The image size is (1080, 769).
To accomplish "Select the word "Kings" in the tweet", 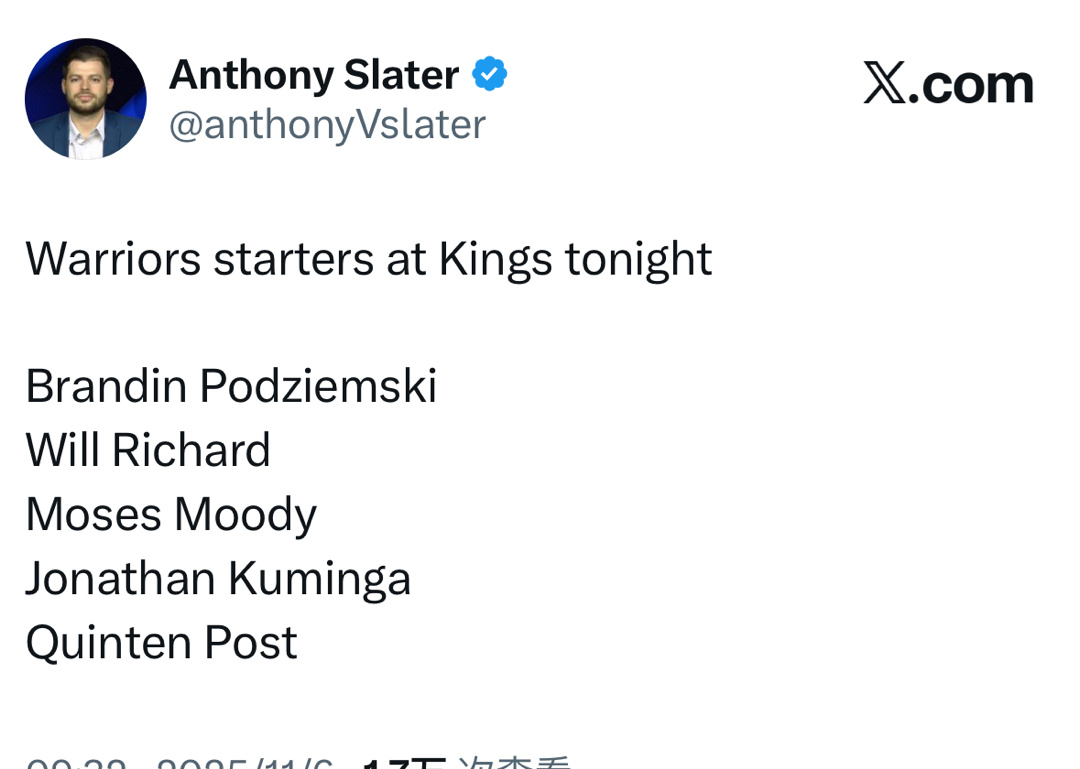I will pyautogui.click(x=495, y=259).
